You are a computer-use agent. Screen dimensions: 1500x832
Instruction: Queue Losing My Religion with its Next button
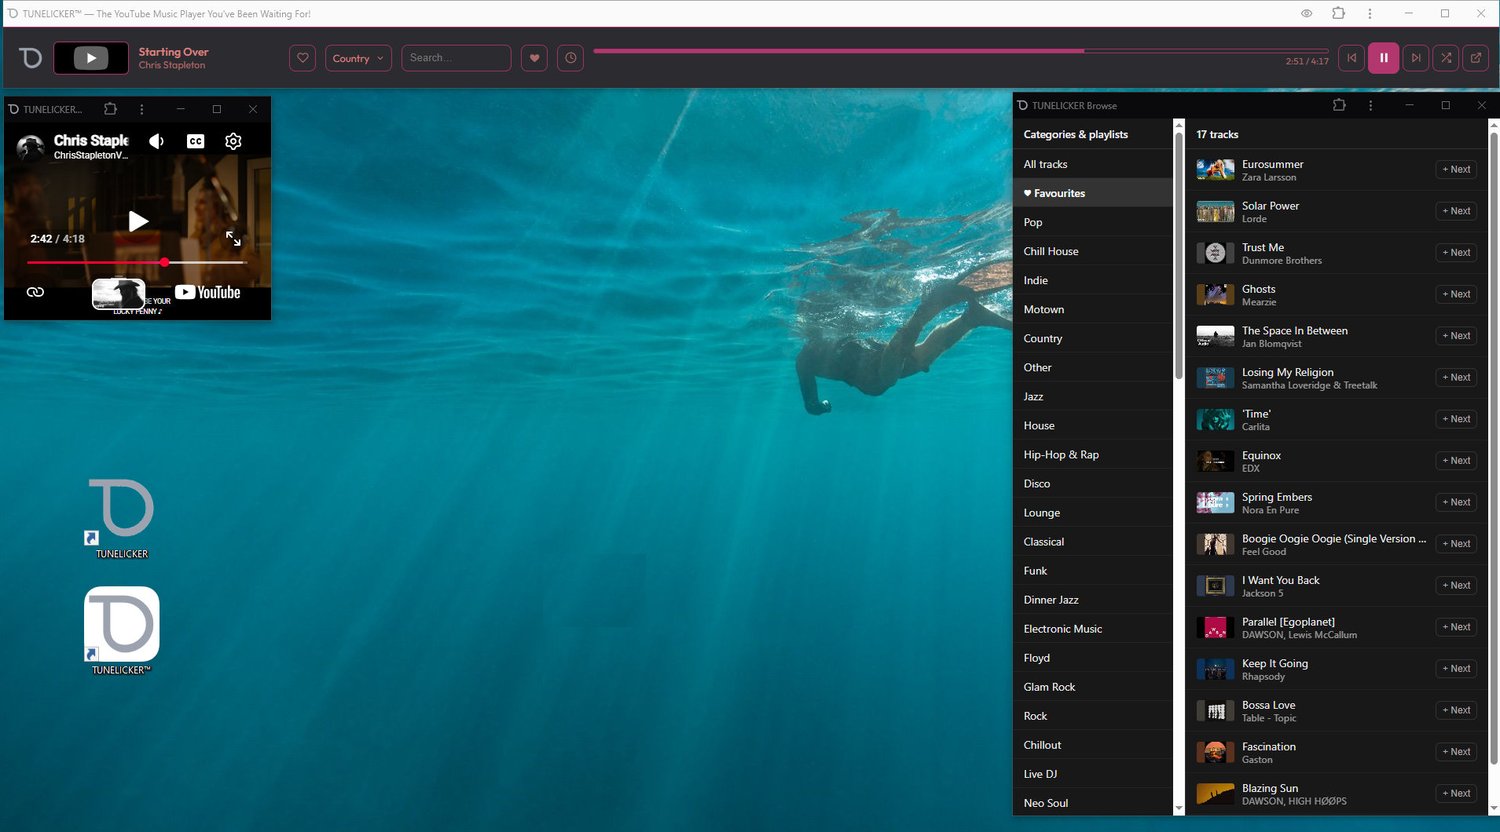(x=1456, y=377)
